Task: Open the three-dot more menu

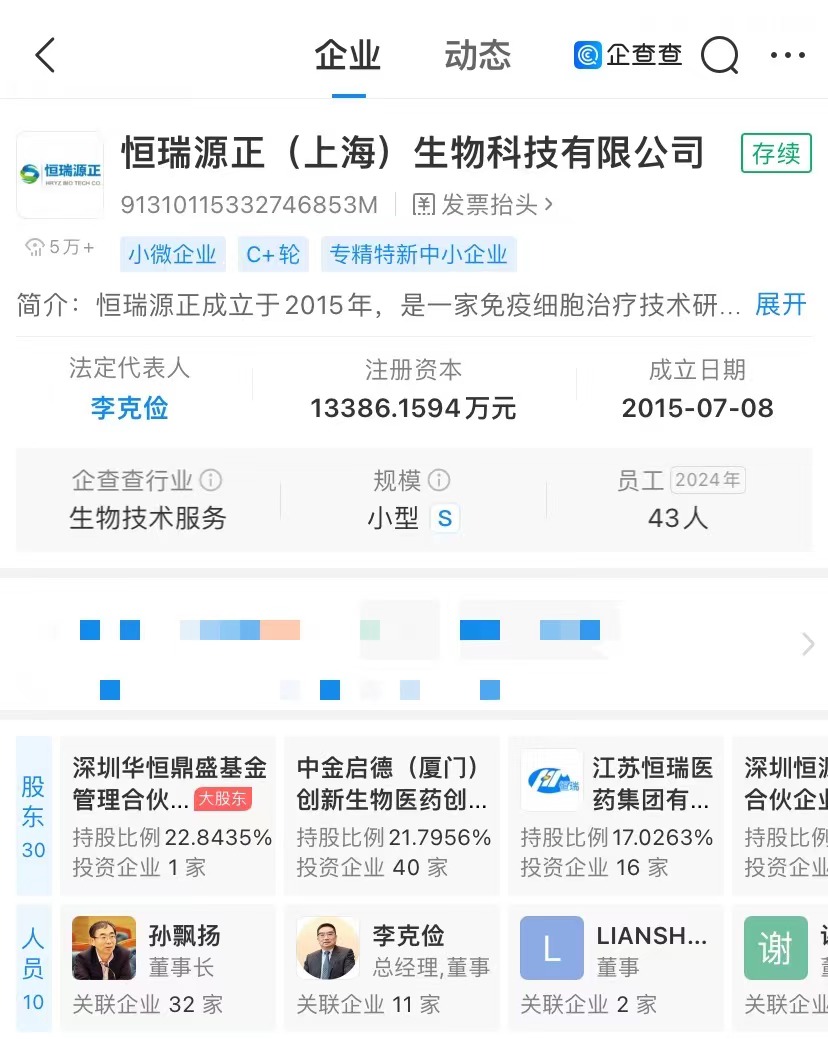Action: (788, 56)
